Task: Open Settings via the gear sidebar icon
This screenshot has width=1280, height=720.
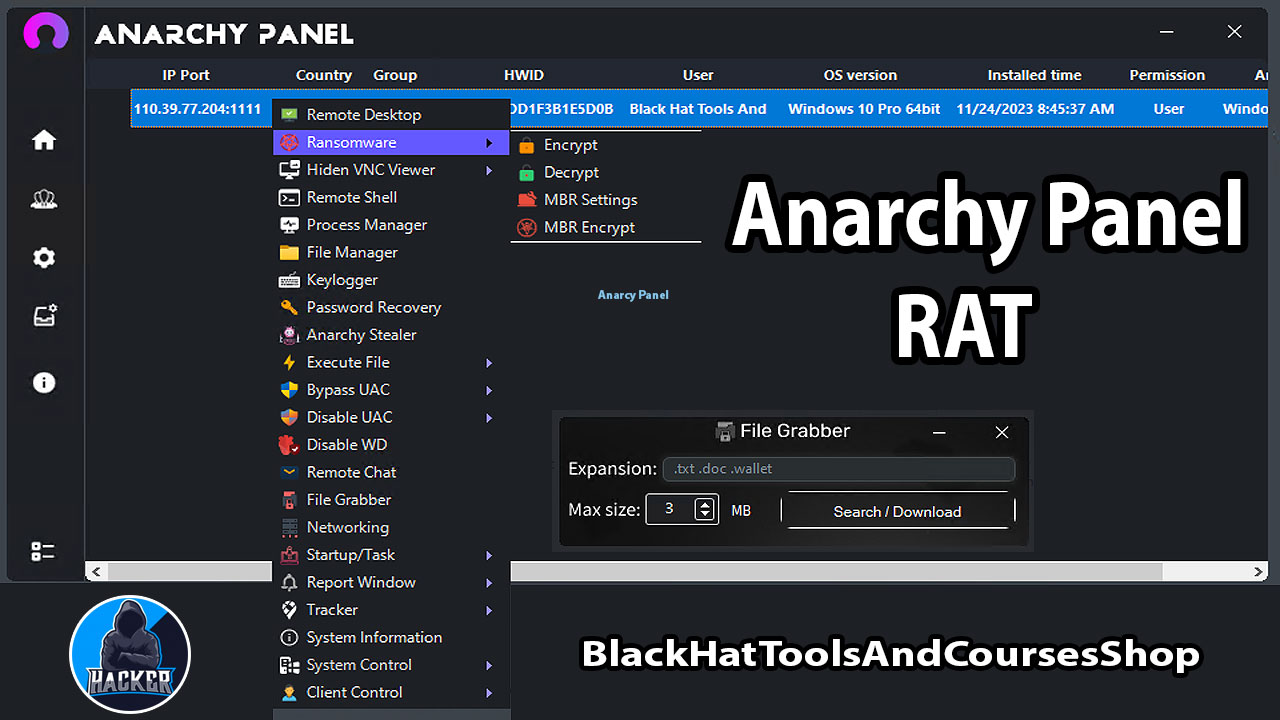Action: pos(44,258)
